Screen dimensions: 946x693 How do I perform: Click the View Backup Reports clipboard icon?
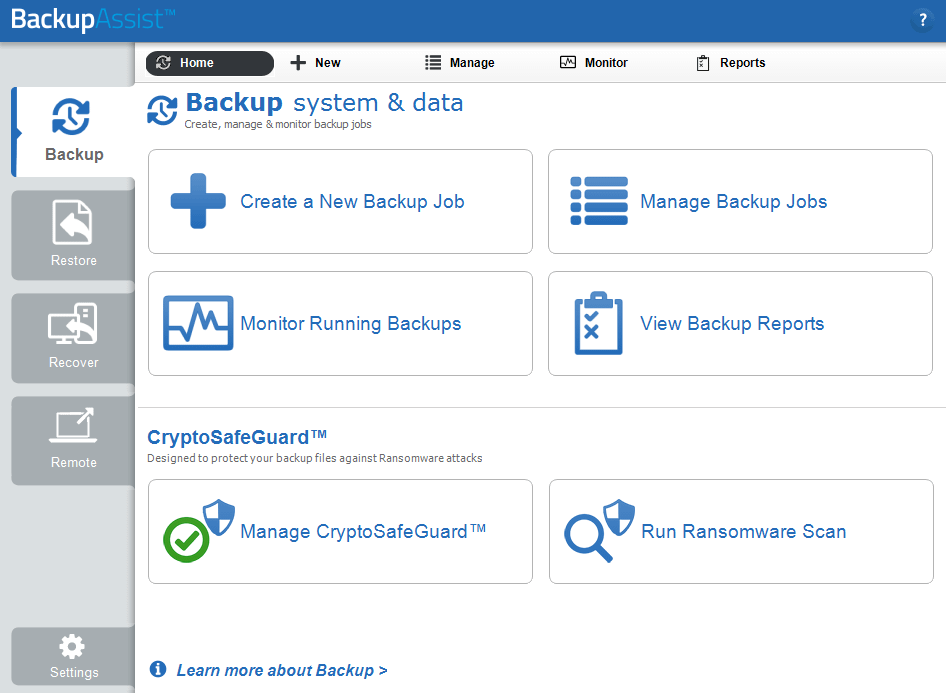click(598, 323)
